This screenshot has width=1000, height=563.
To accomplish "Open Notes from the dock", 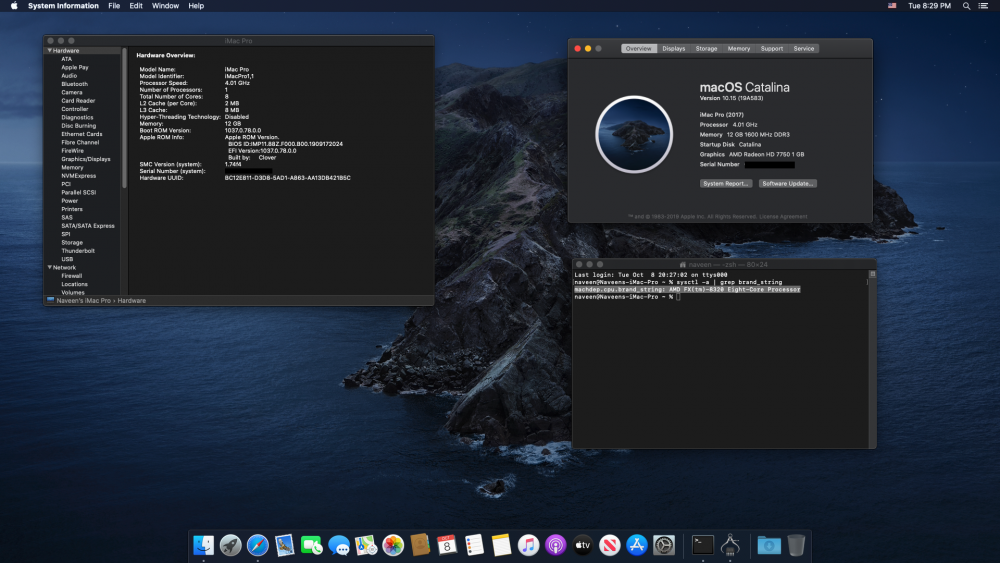I will click(x=501, y=545).
